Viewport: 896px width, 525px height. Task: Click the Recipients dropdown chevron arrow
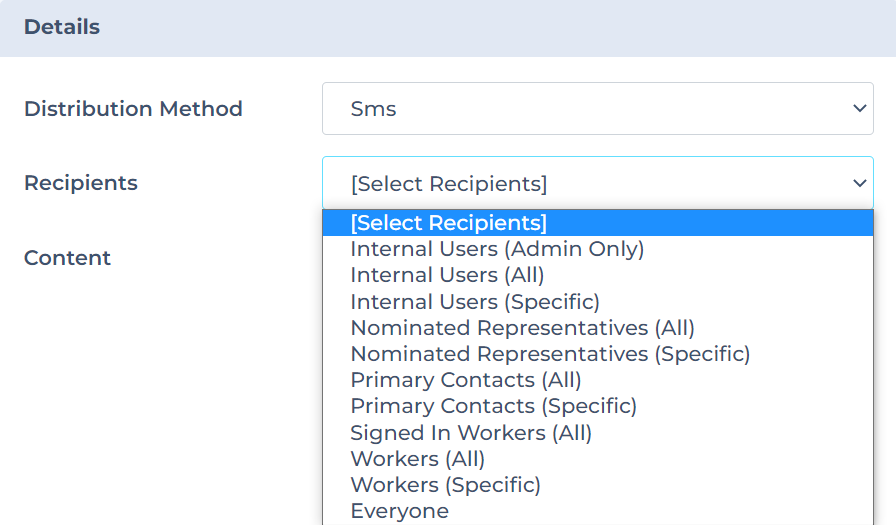(858, 183)
